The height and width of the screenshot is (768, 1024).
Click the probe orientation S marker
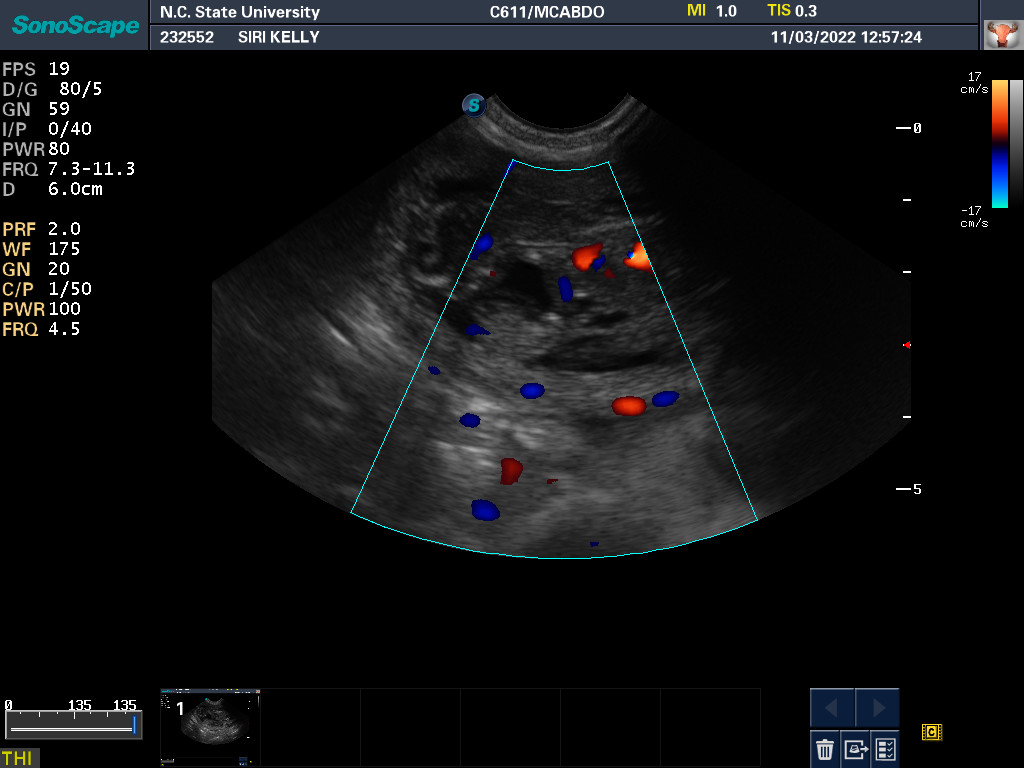(474, 105)
